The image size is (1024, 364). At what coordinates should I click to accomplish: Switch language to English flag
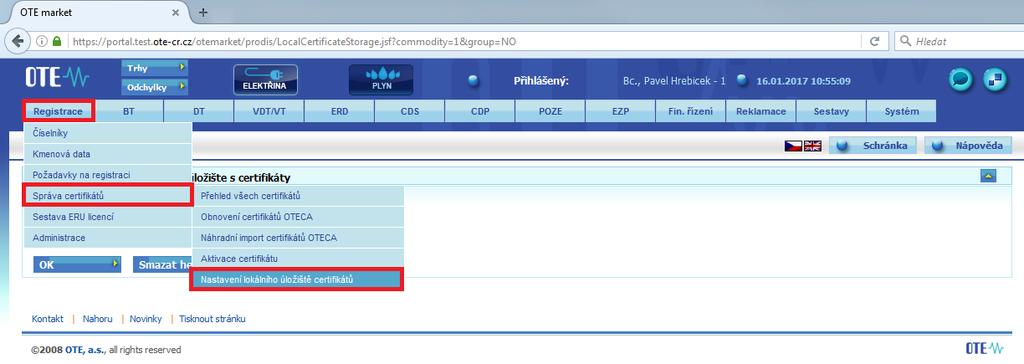(813, 146)
